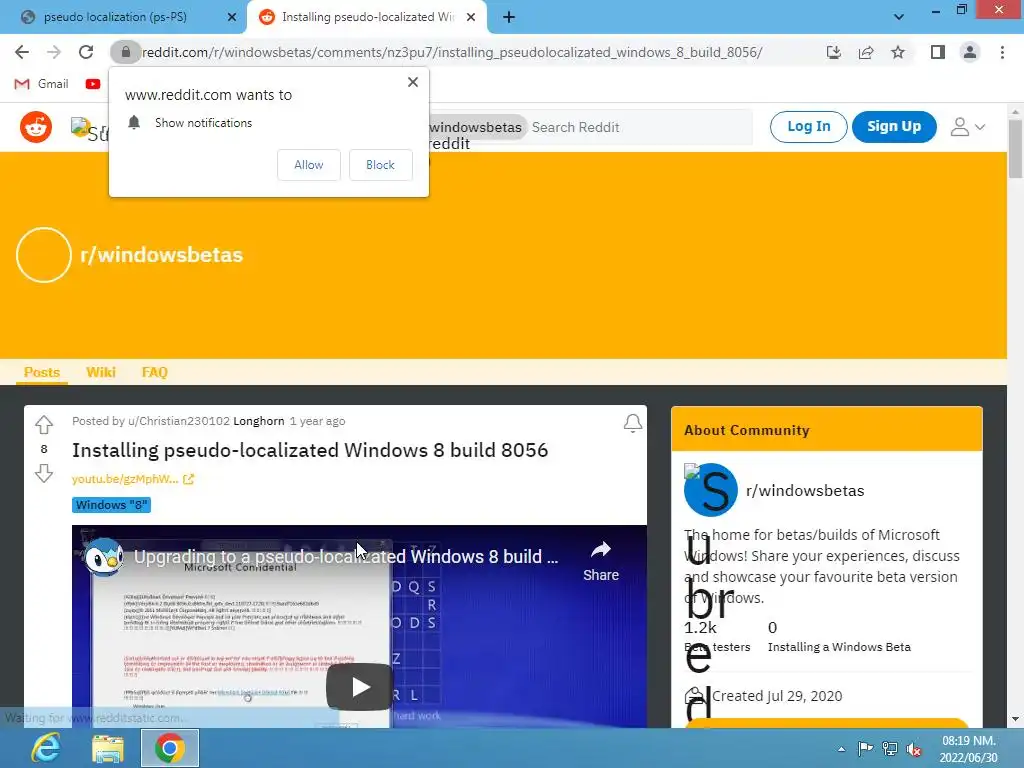This screenshot has height=768, width=1024.
Task: Open a new browser tab
Action: coord(509,18)
